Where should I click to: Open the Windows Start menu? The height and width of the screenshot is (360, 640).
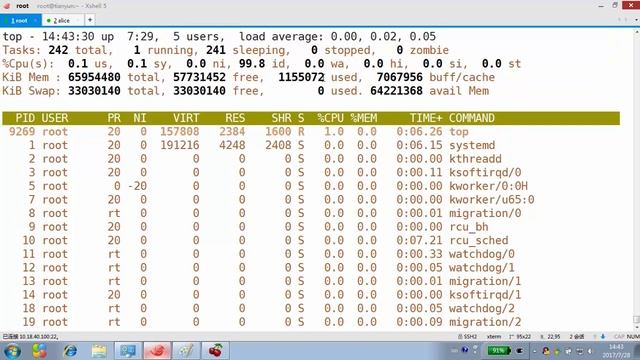pyautogui.click(x=12, y=351)
